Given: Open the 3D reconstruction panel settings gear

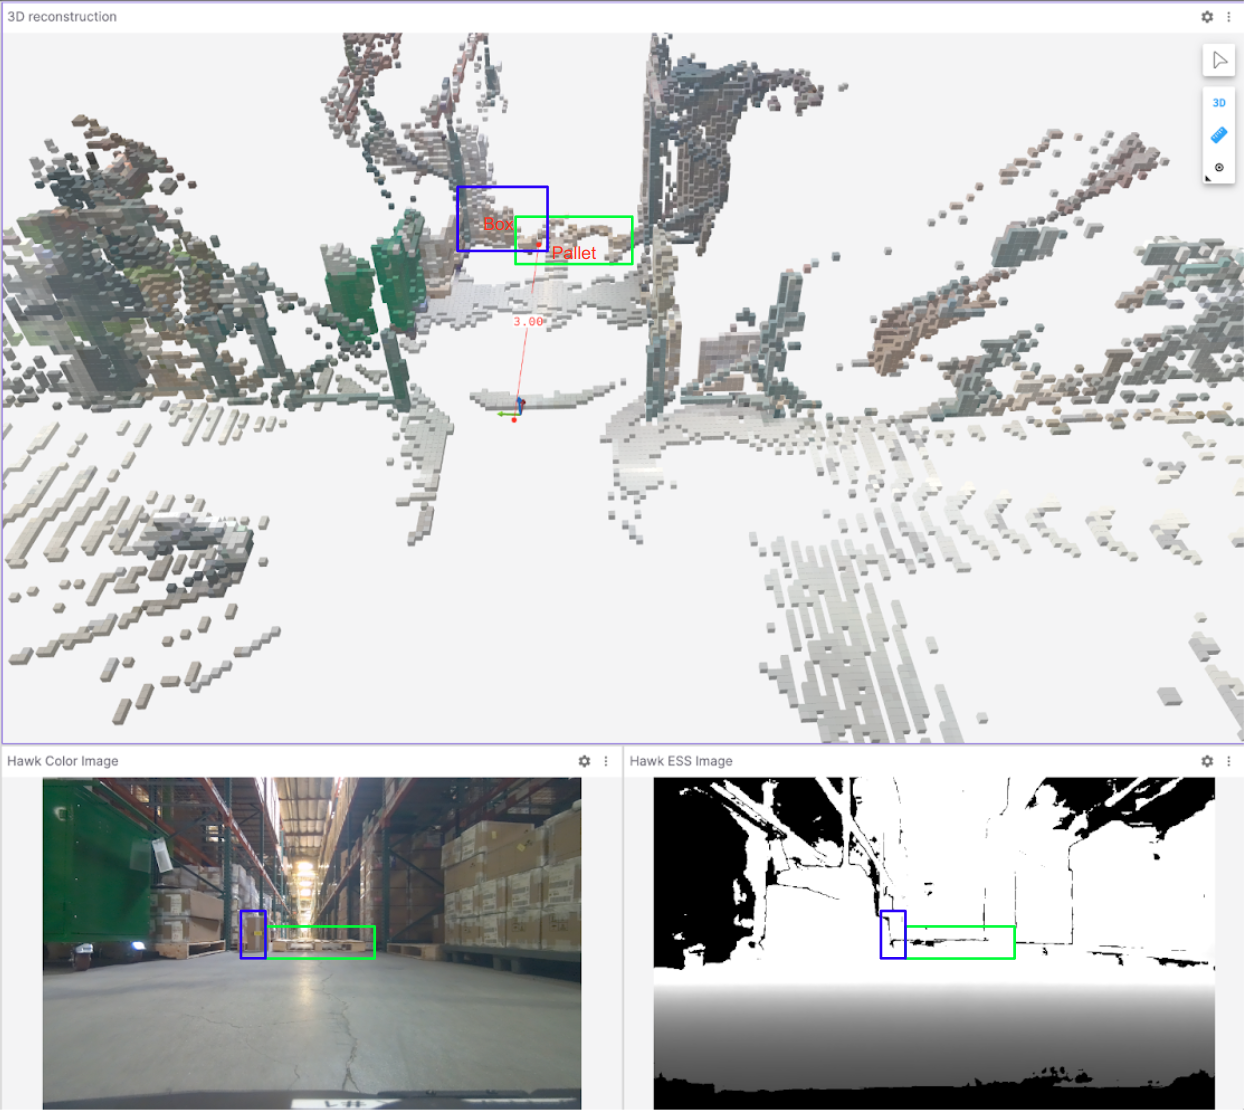Looking at the screenshot, I should point(1207,16).
